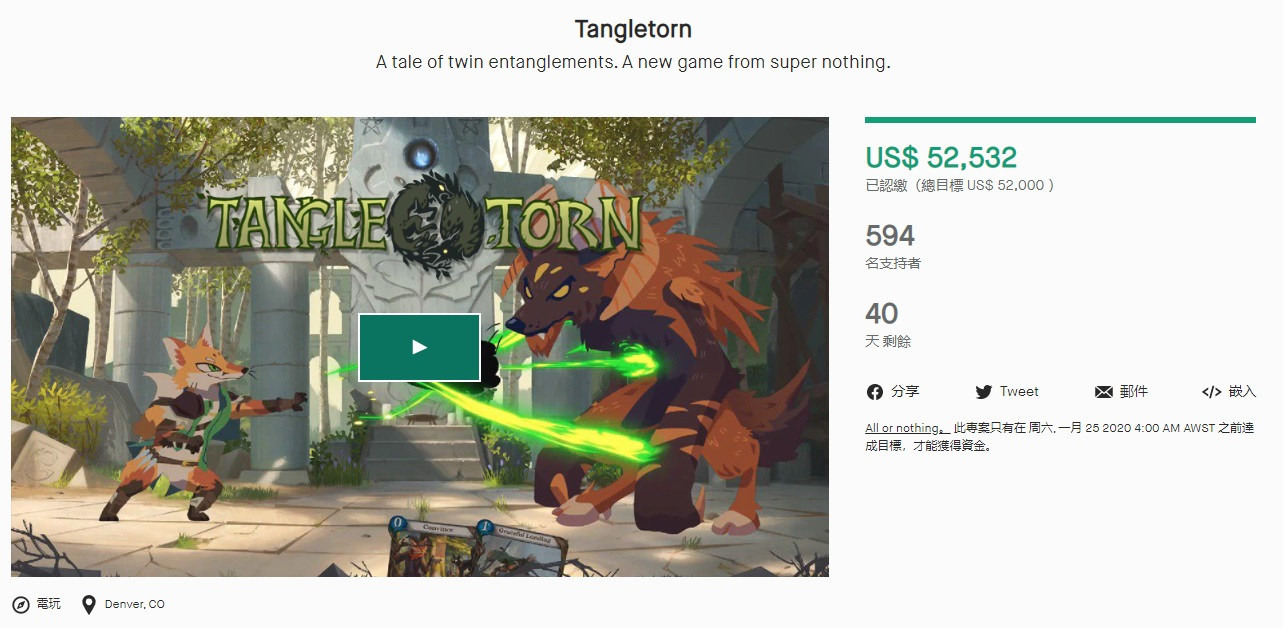Click the embed code brackets icon

[x=1211, y=392]
